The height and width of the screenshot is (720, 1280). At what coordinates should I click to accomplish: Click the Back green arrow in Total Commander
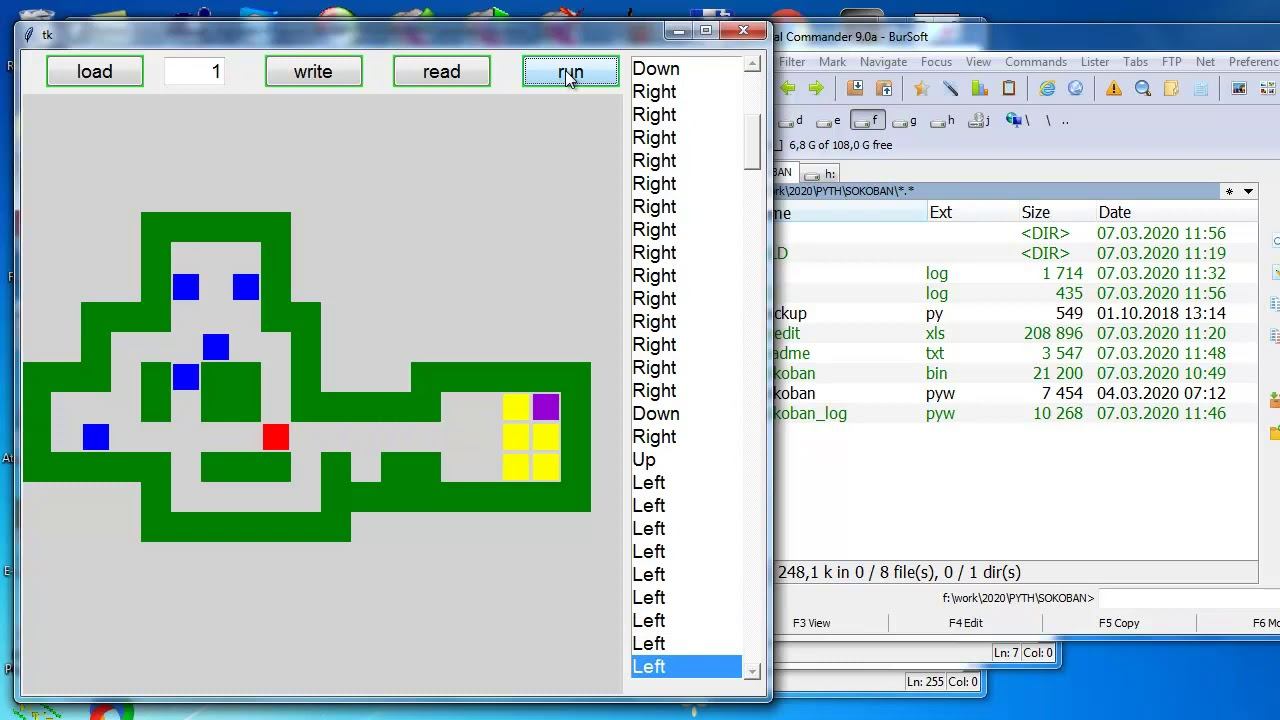(x=787, y=88)
